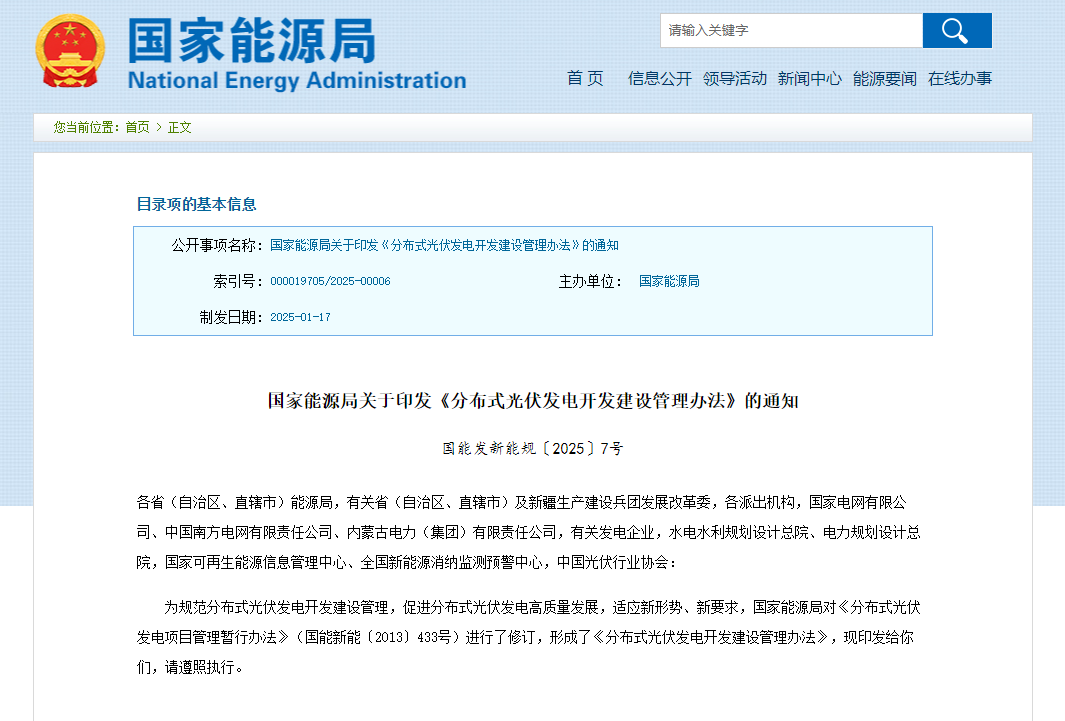This screenshot has width=1065, height=721.
Task: Select the 在线办事 navigation item
Action: 959,79
